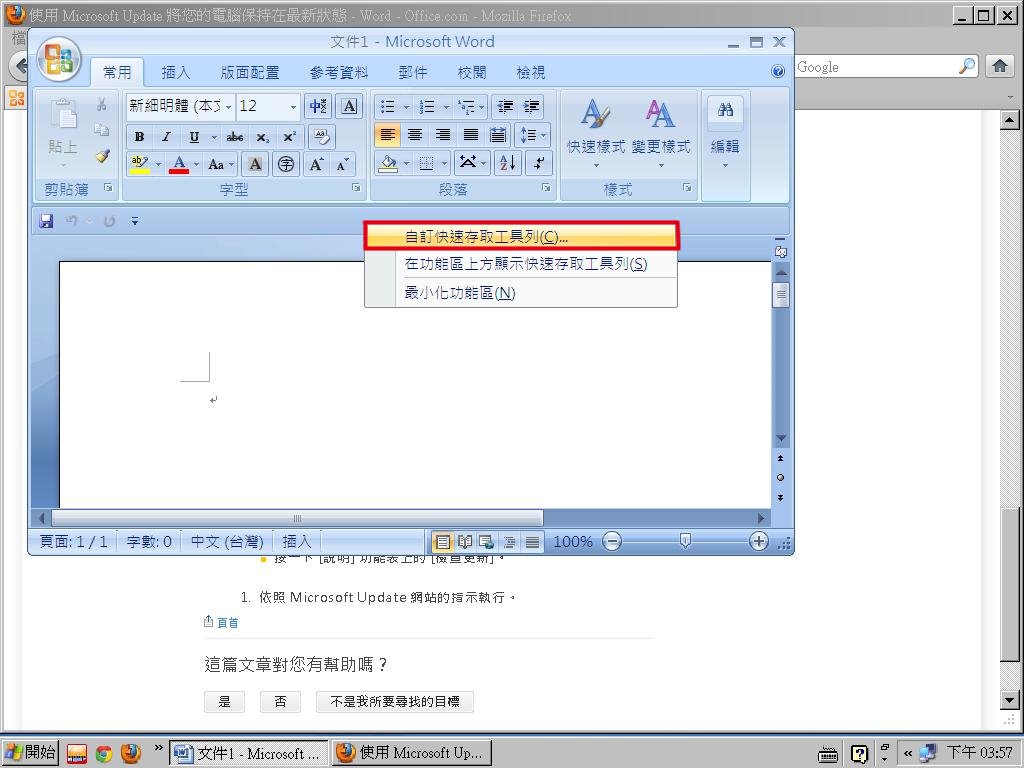Click the Character Border icon (framed A)
Screen dimensions: 1024x768
349,106
